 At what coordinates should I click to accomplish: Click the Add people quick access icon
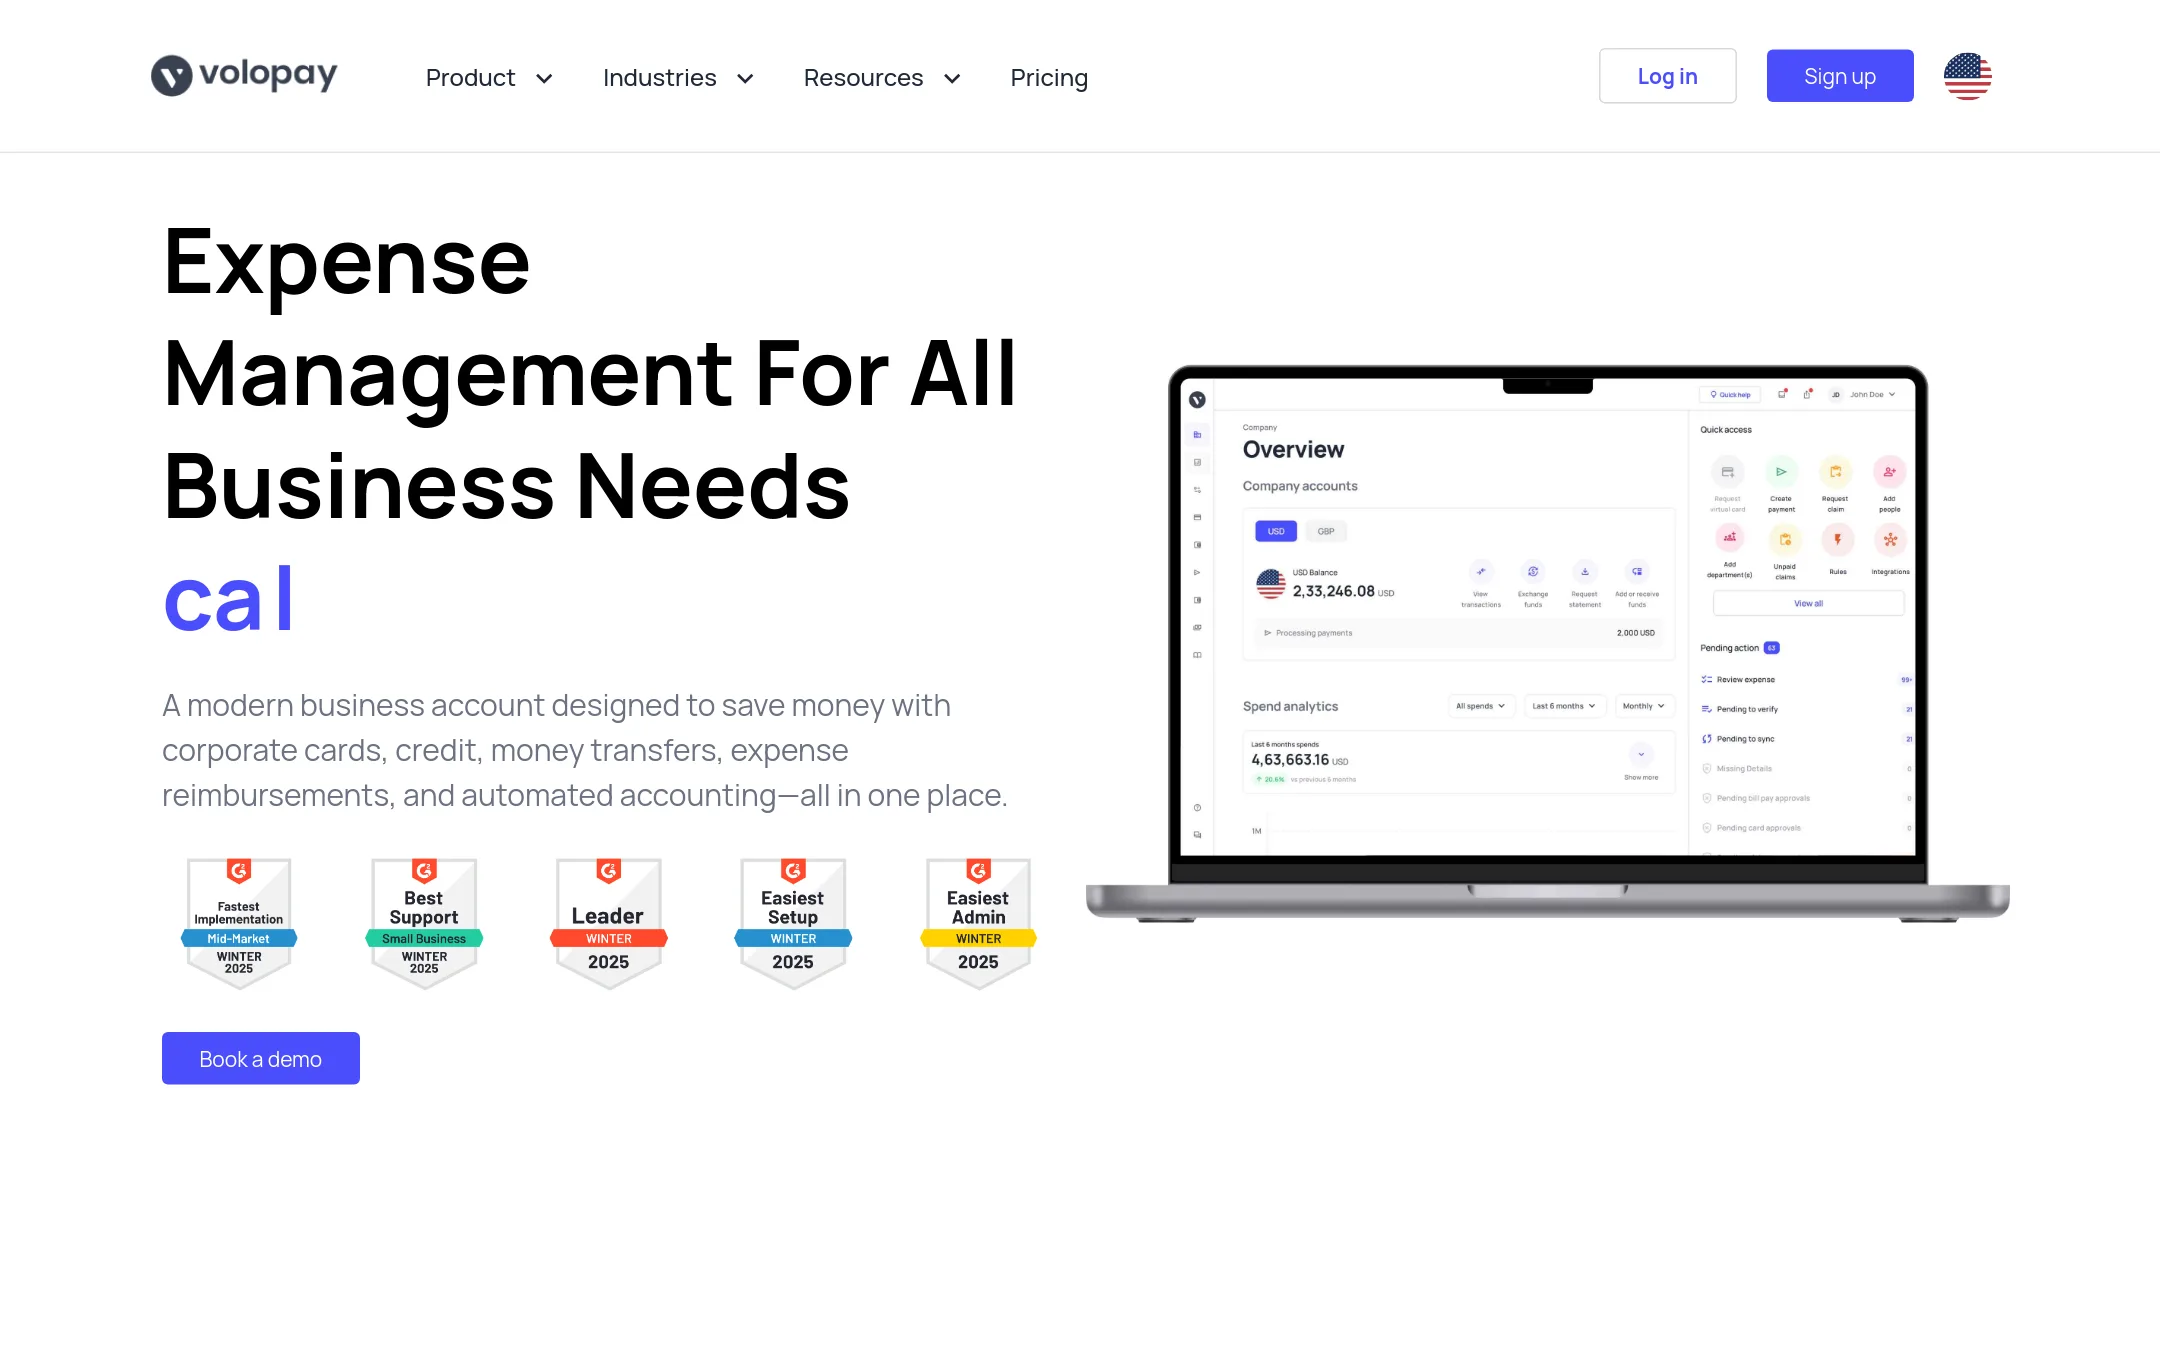tap(1889, 472)
